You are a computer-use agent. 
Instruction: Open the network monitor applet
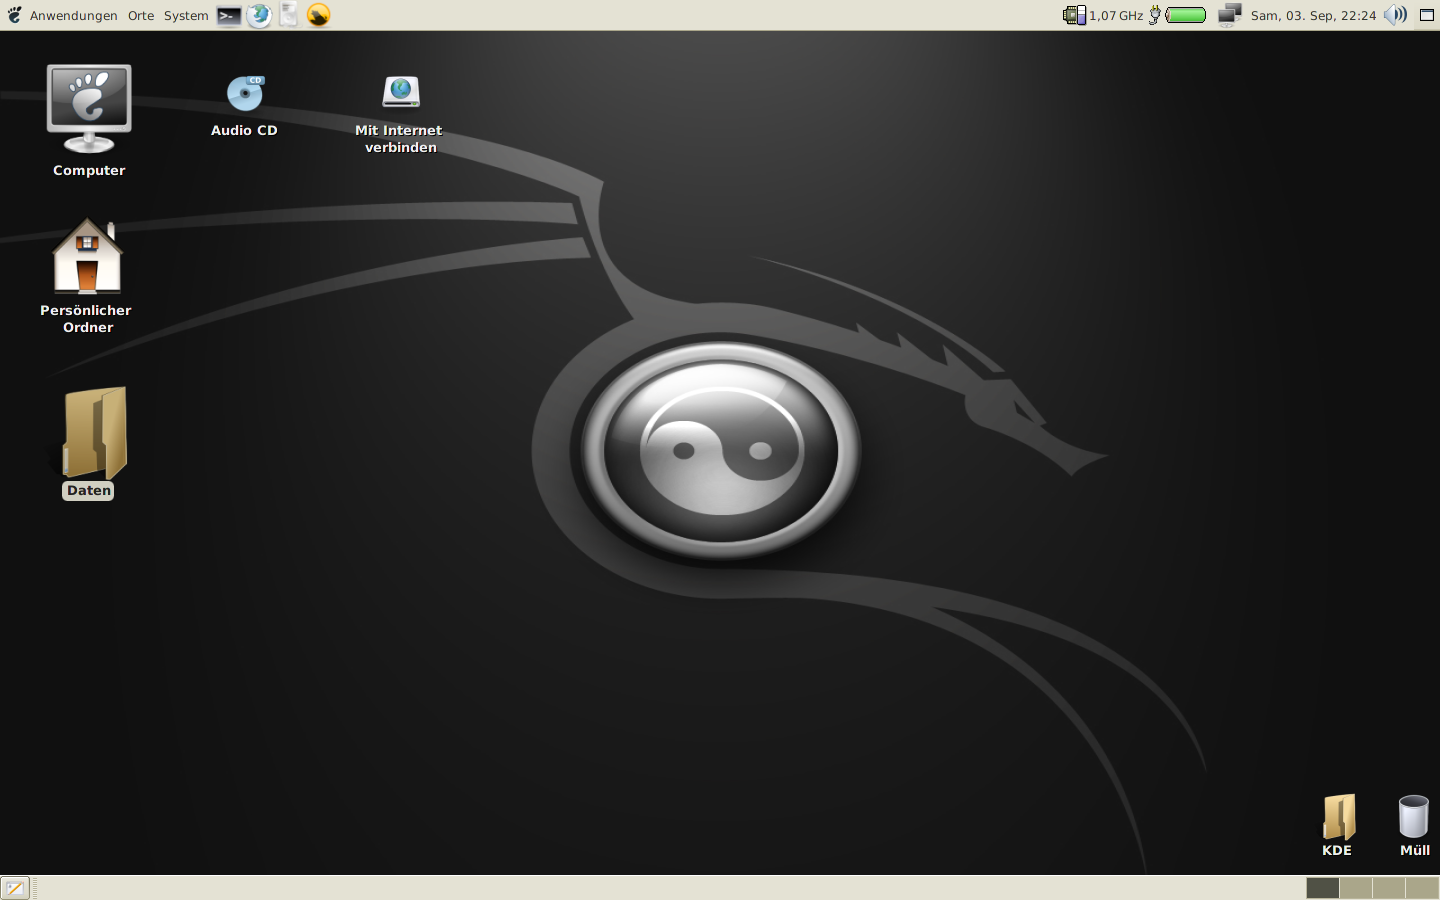tap(1230, 15)
